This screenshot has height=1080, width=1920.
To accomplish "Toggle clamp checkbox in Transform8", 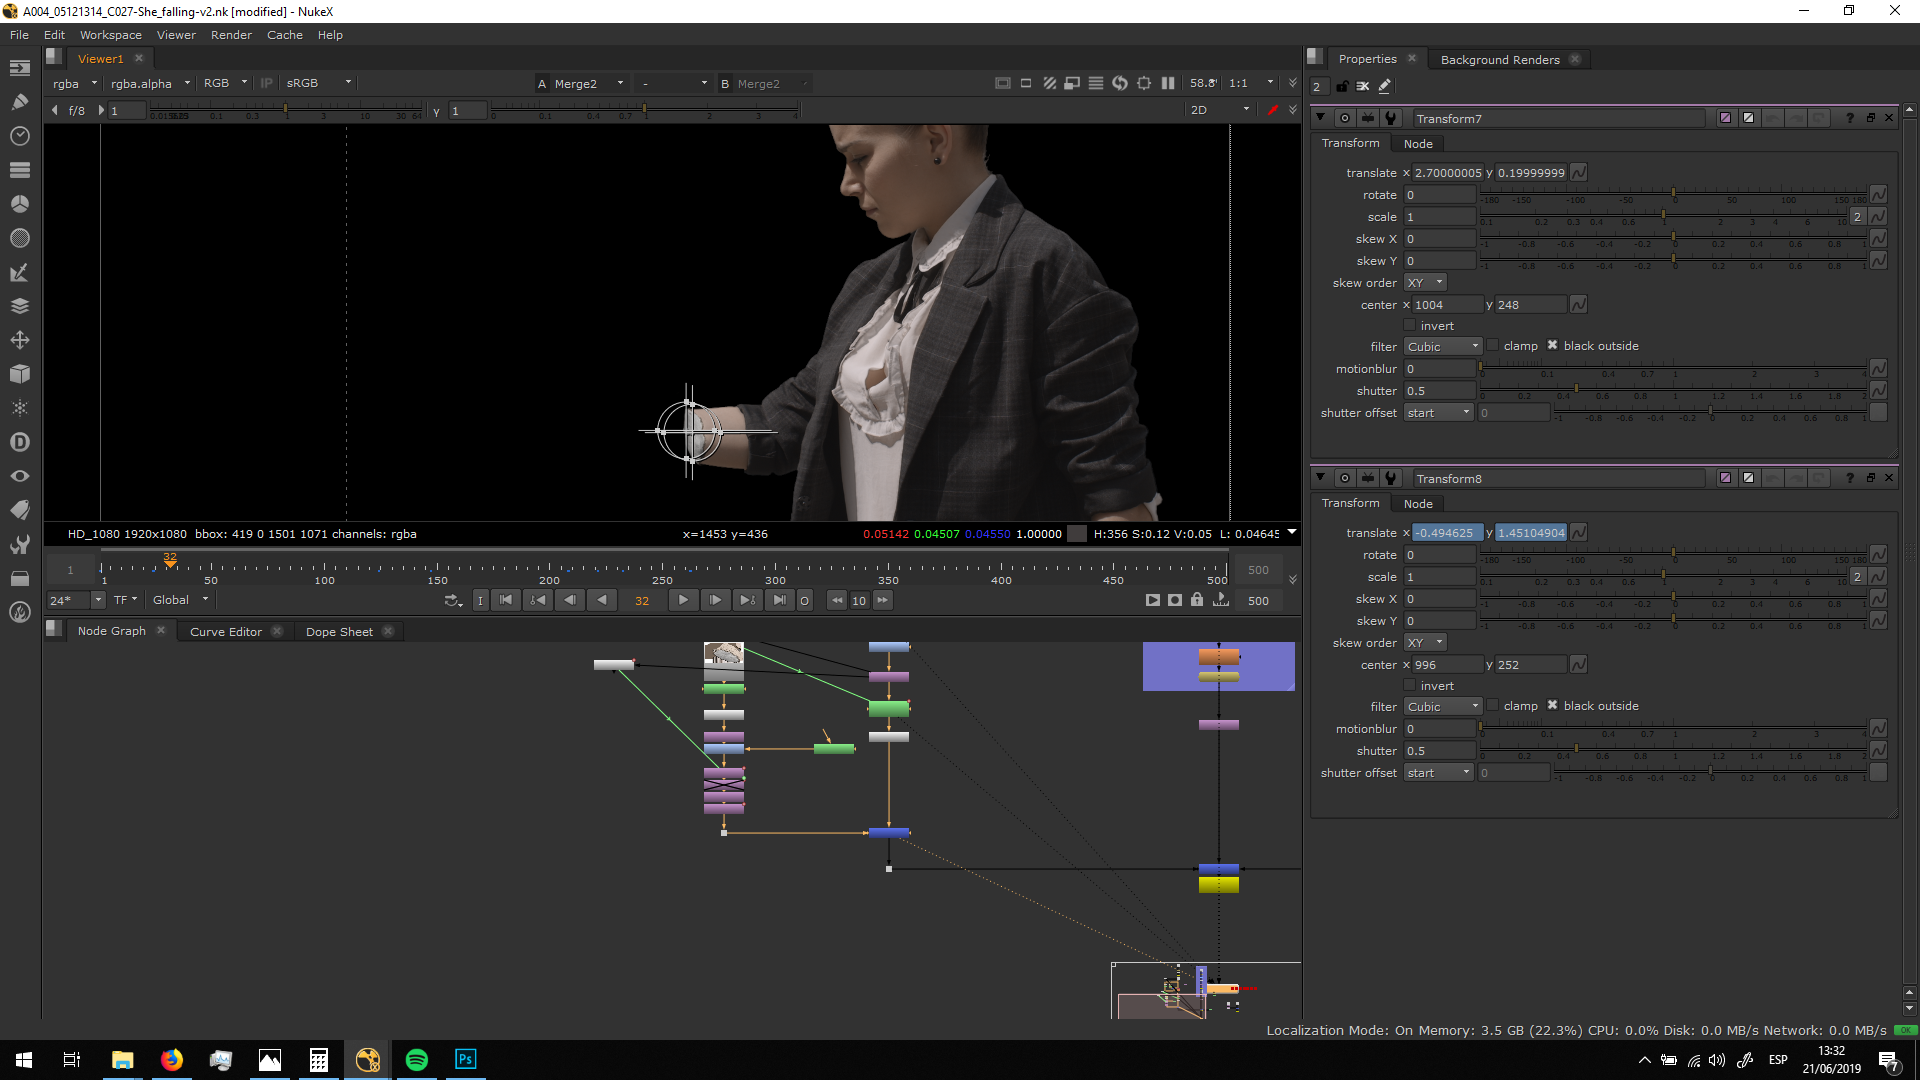I will click(1493, 706).
